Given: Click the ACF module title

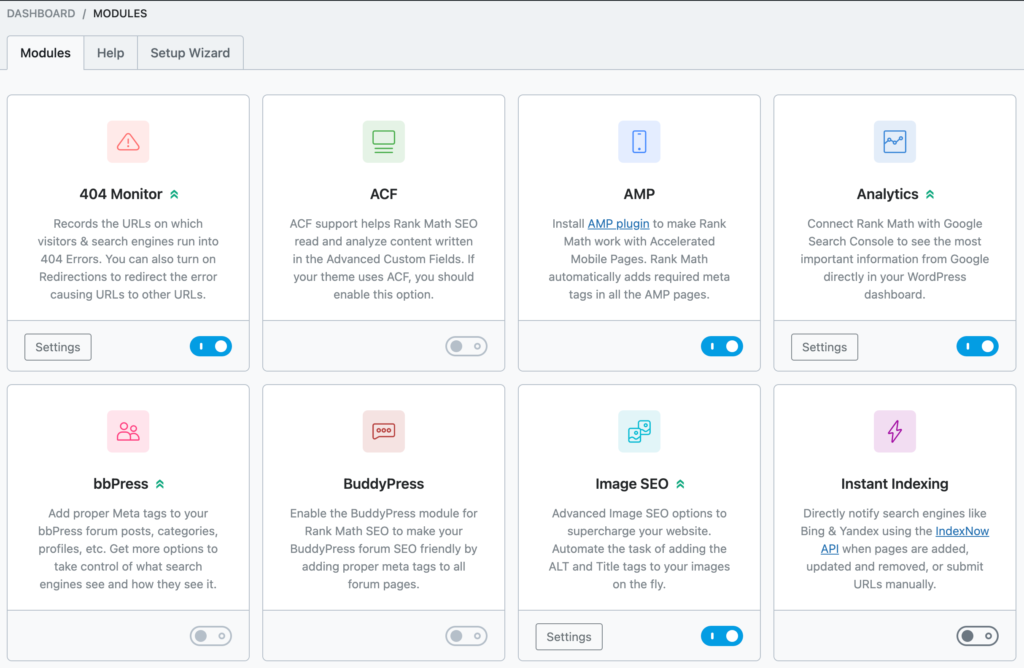Looking at the screenshot, I should (x=383, y=194).
